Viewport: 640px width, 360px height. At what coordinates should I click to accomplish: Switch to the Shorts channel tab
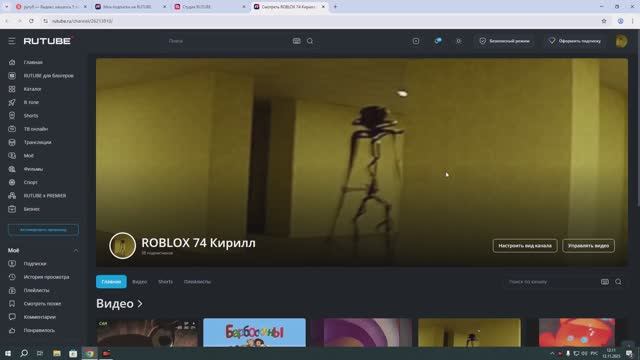point(165,282)
